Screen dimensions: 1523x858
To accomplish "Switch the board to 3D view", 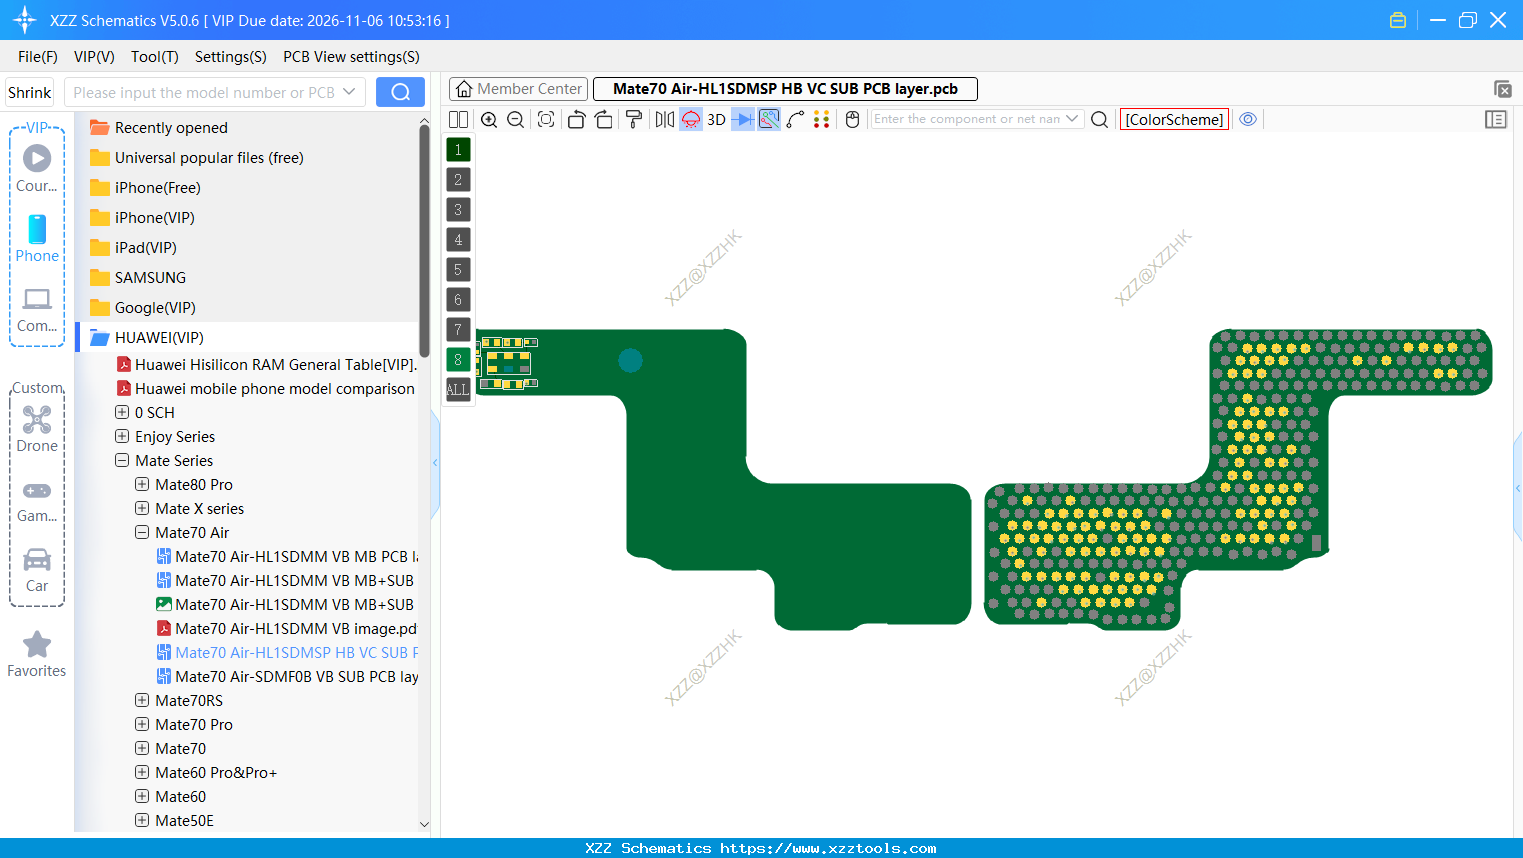I will pos(716,119).
